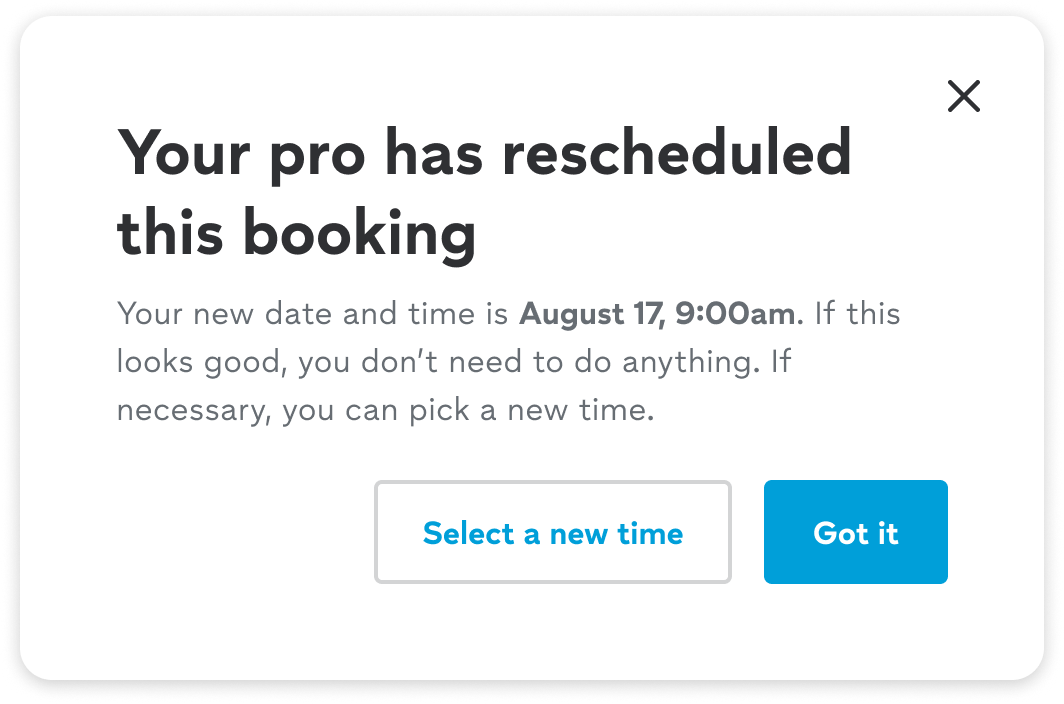Viewport: 1064px width, 704px height.
Task: Click Select a new time button
Action: pos(552,532)
